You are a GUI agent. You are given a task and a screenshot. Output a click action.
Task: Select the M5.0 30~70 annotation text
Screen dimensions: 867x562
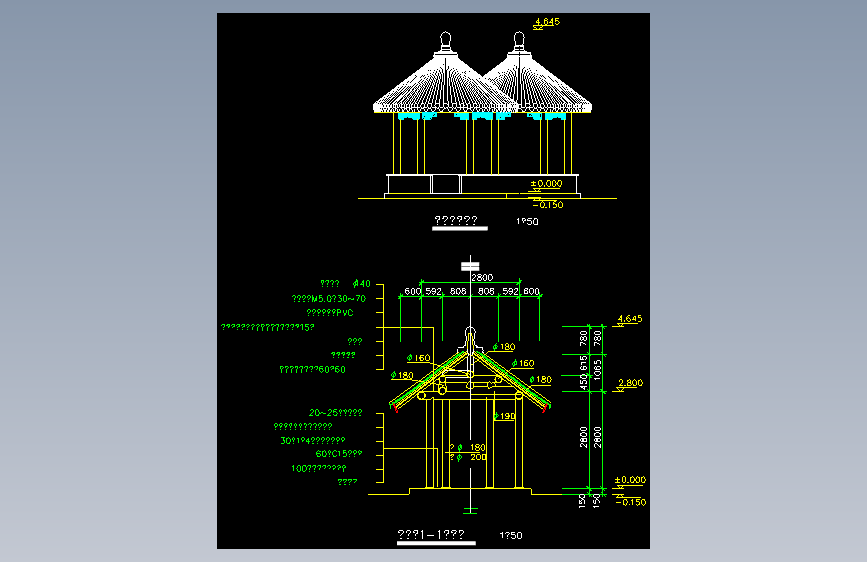click(x=328, y=299)
